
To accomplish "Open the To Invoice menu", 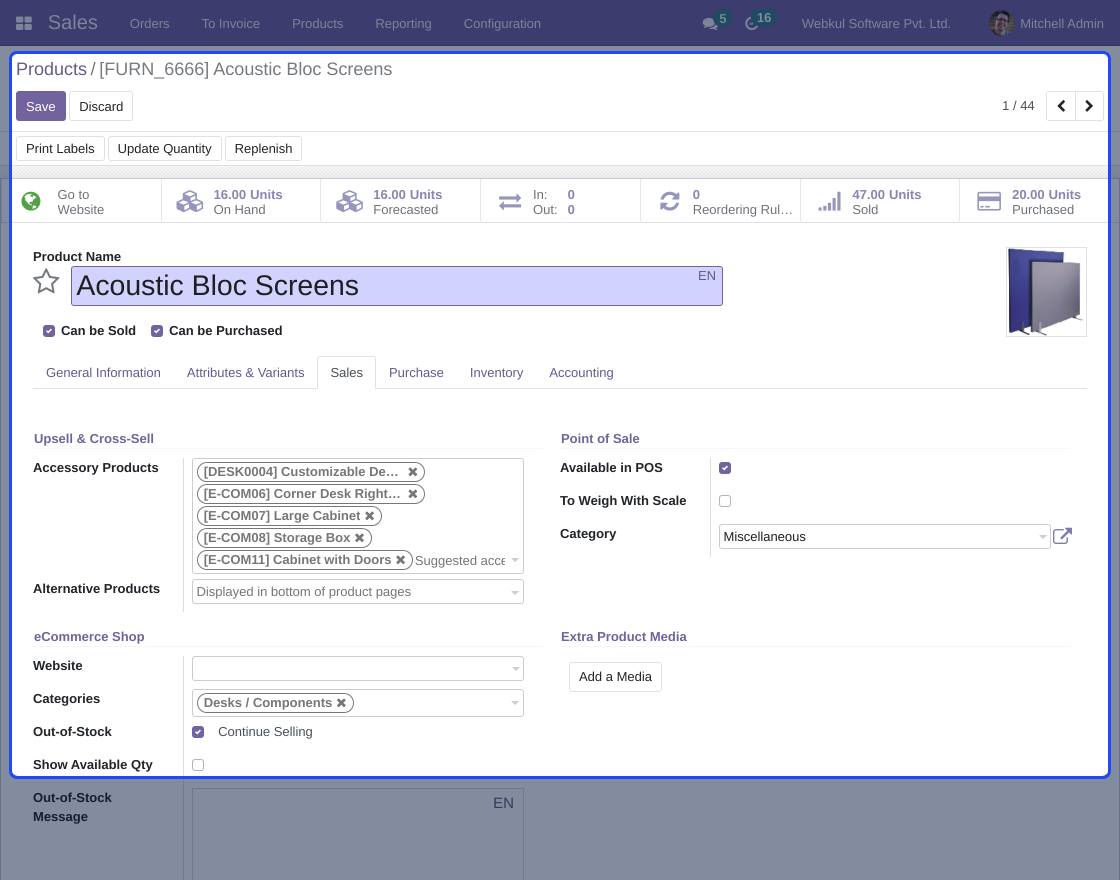I will 231,24.
